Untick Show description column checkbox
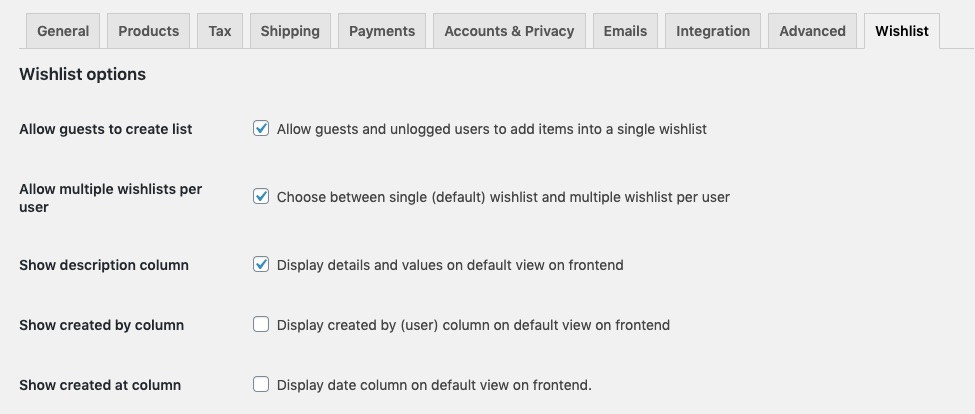 261,265
